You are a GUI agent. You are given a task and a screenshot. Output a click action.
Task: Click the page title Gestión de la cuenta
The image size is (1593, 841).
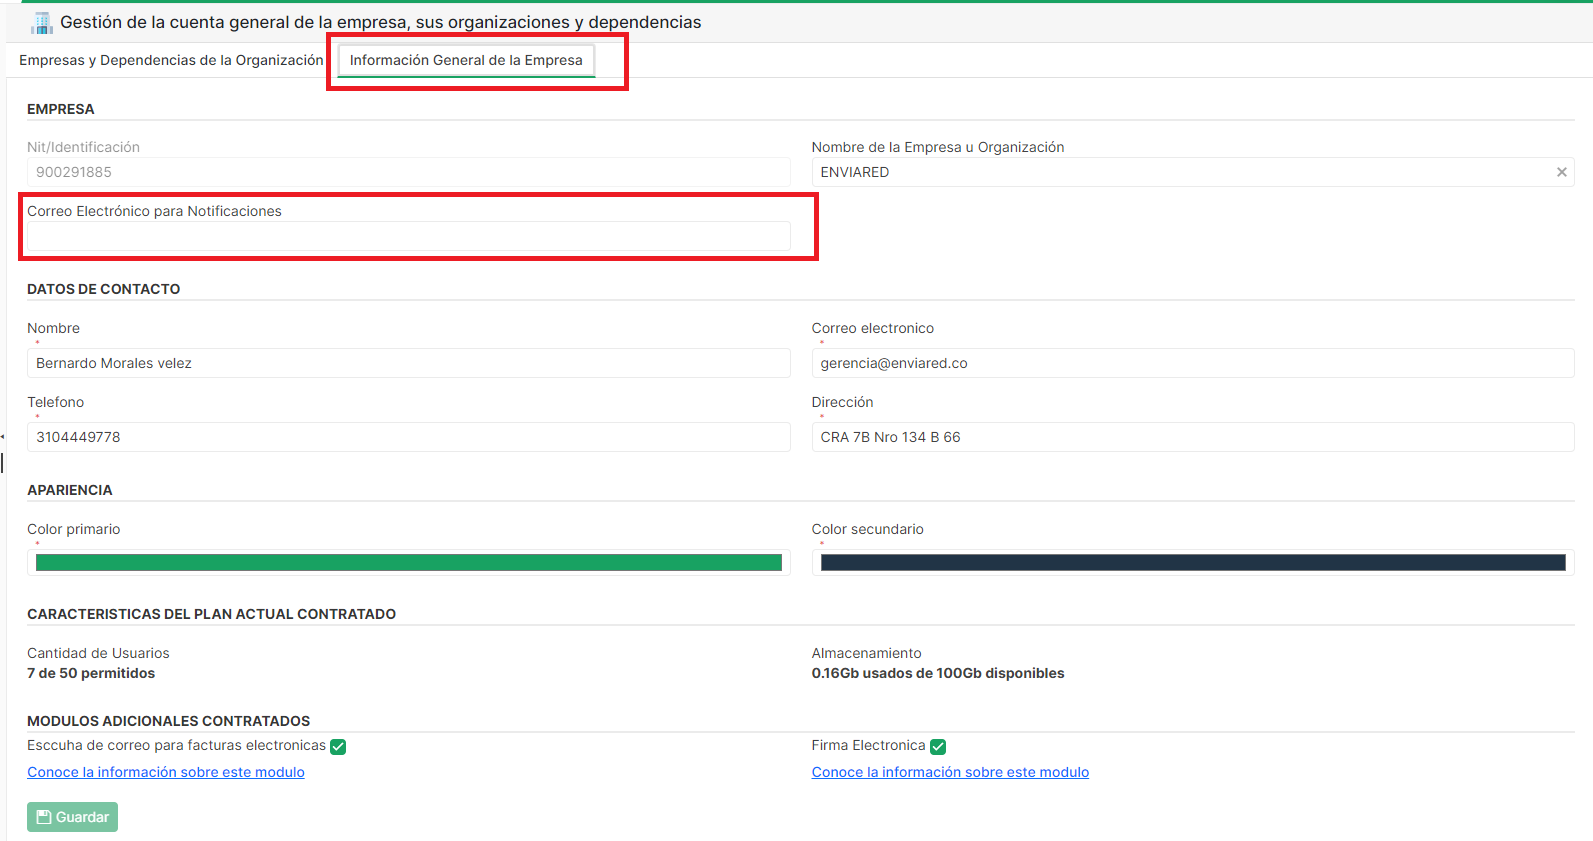pyautogui.click(x=380, y=22)
